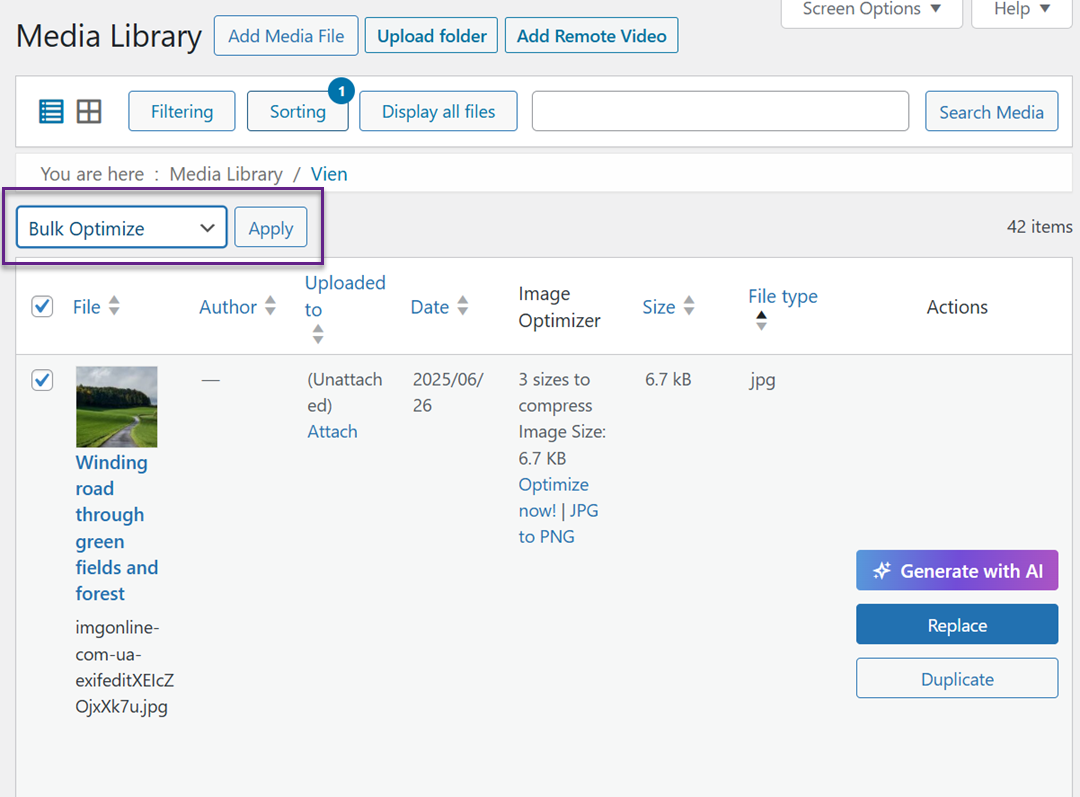Switch to list view icon

(x=51, y=111)
